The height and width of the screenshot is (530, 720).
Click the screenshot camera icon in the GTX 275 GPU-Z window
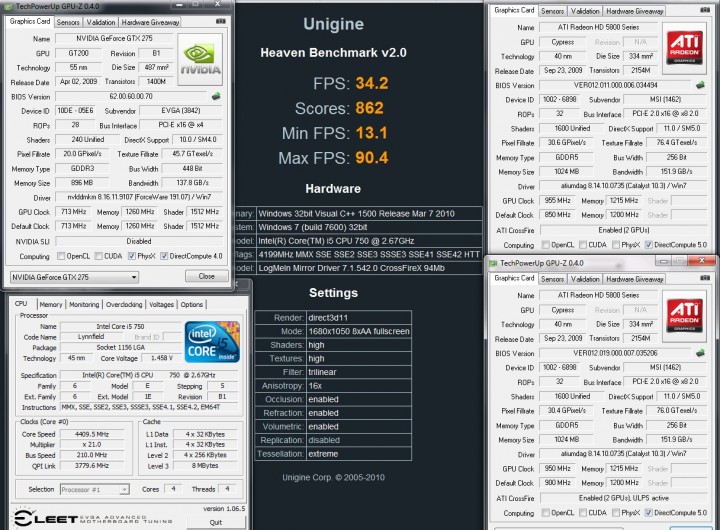220,21
